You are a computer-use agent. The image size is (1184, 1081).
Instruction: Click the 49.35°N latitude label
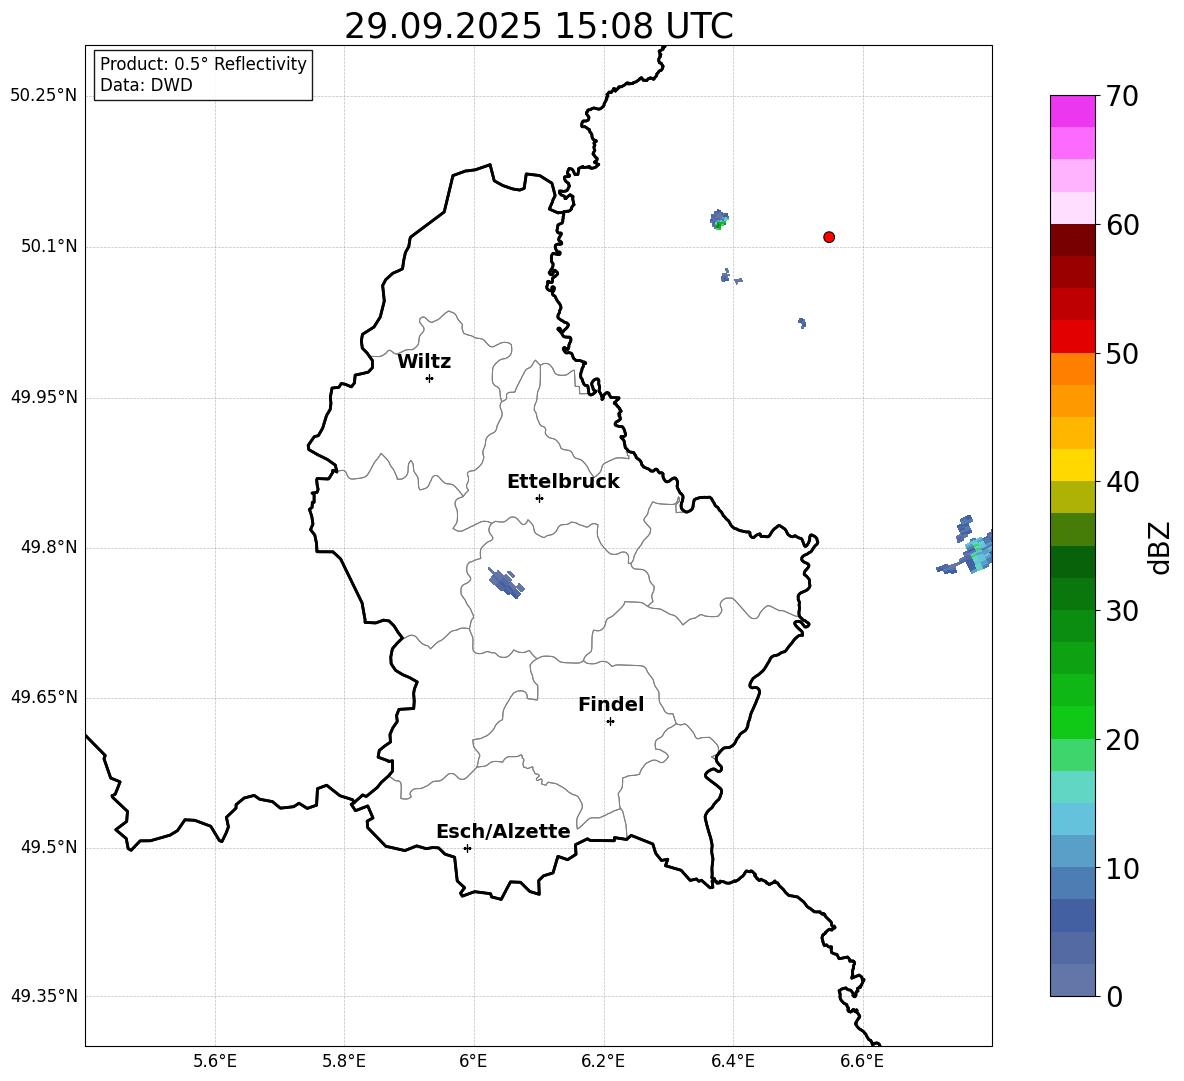pyautogui.click(x=44, y=996)
